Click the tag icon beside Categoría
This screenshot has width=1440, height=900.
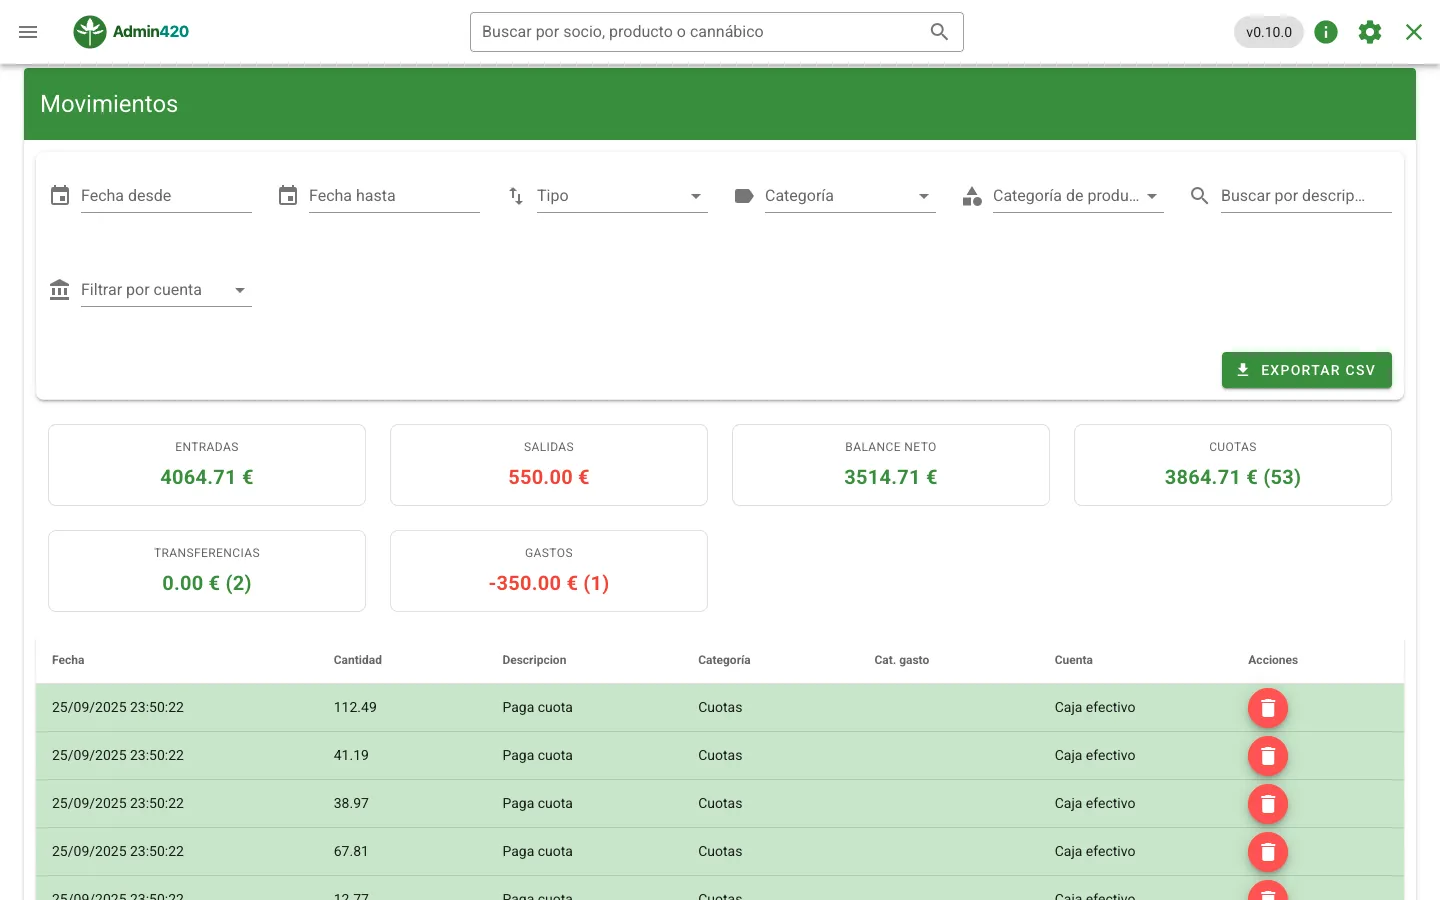744,196
